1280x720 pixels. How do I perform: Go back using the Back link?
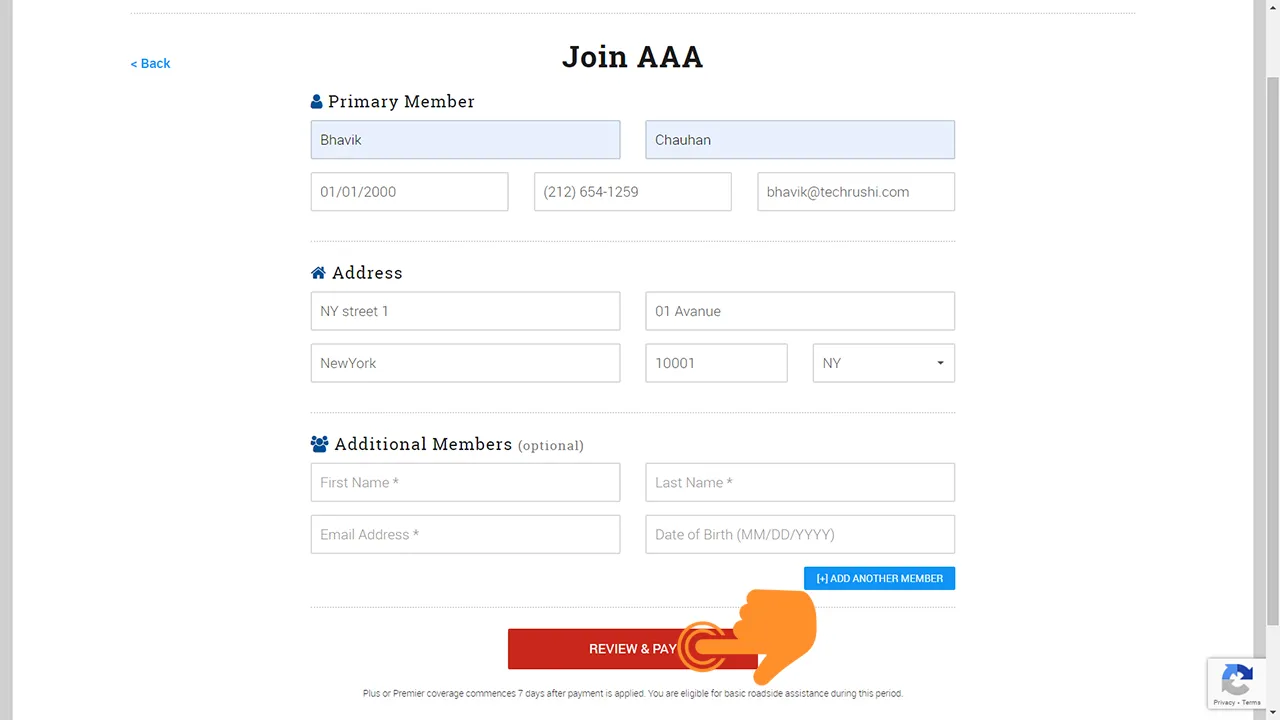pyautogui.click(x=150, y=63)
